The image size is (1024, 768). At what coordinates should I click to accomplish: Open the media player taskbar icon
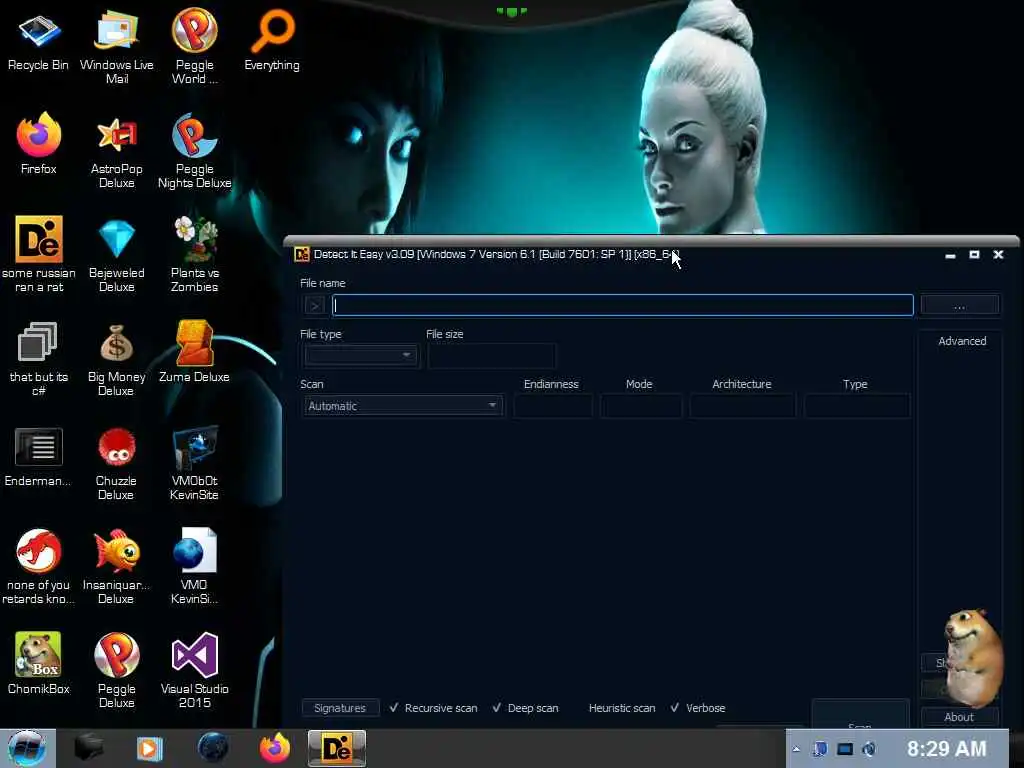[x=149, y=748]
